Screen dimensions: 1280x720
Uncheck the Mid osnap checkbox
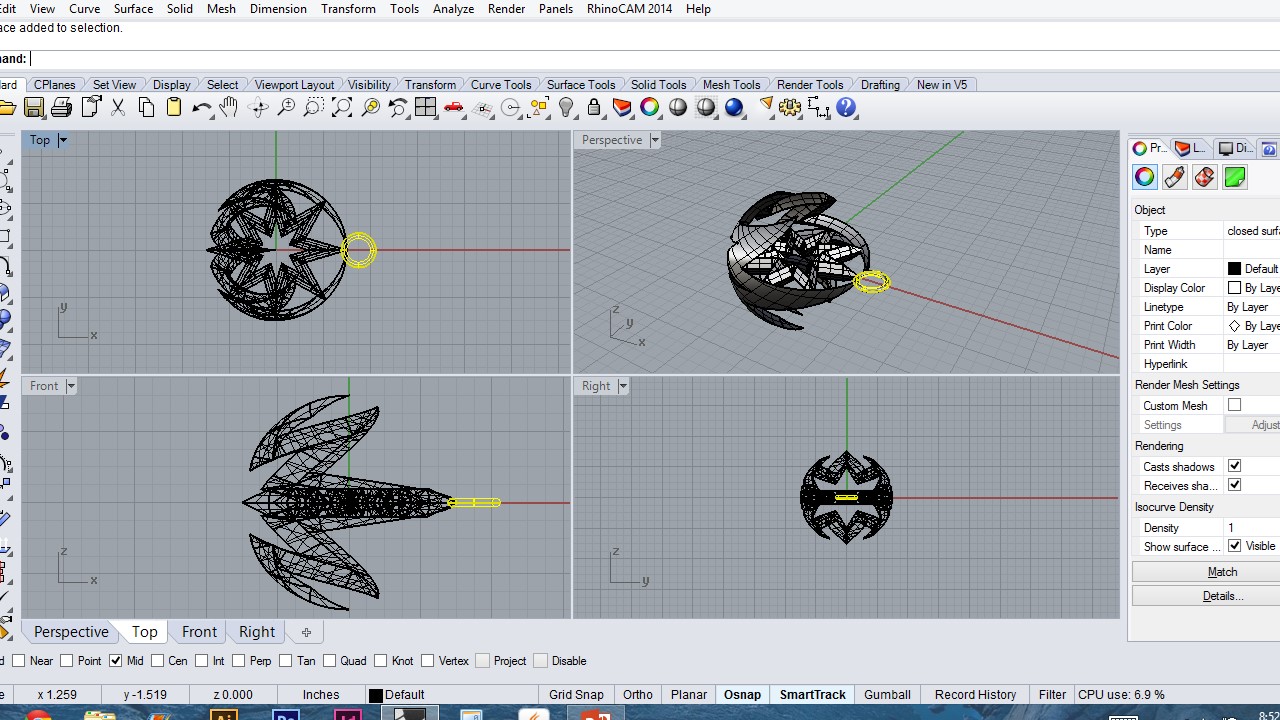click(115, 661)
